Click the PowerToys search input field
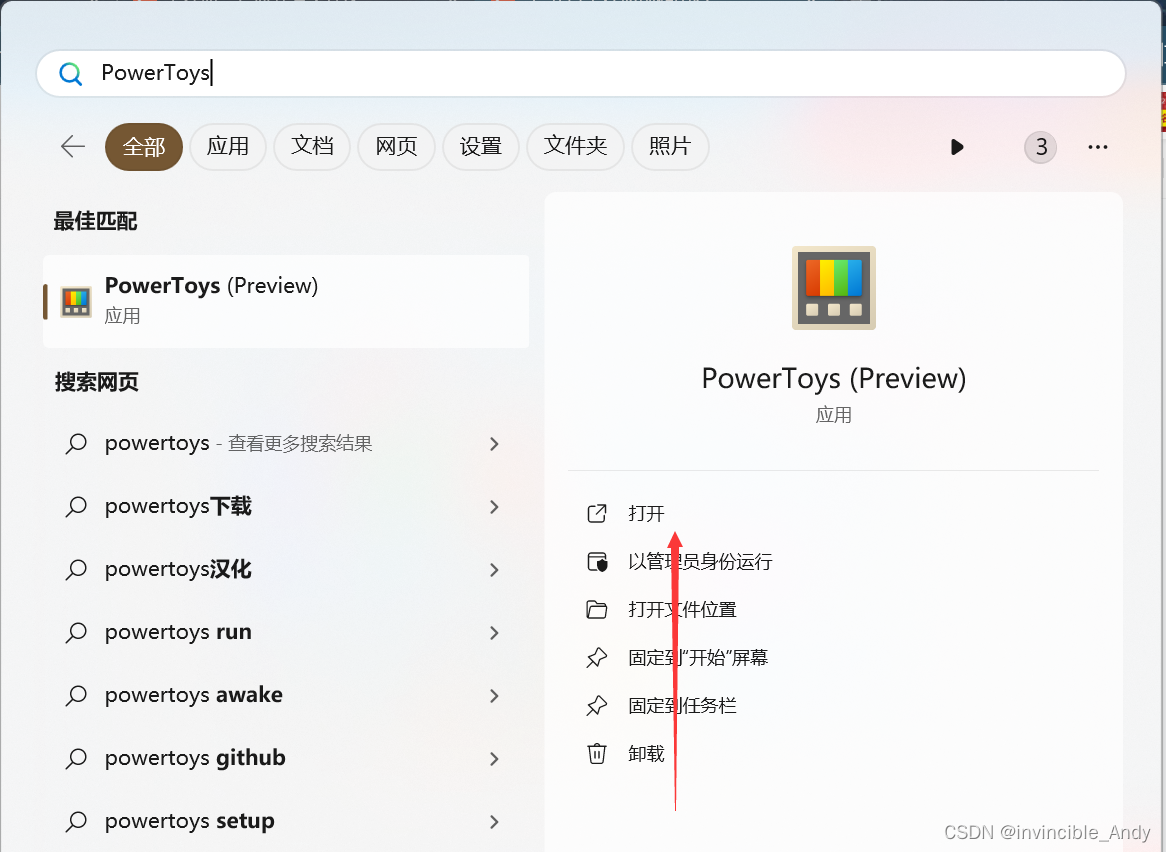The image size is (1166, 852). [x=580, y=74]
